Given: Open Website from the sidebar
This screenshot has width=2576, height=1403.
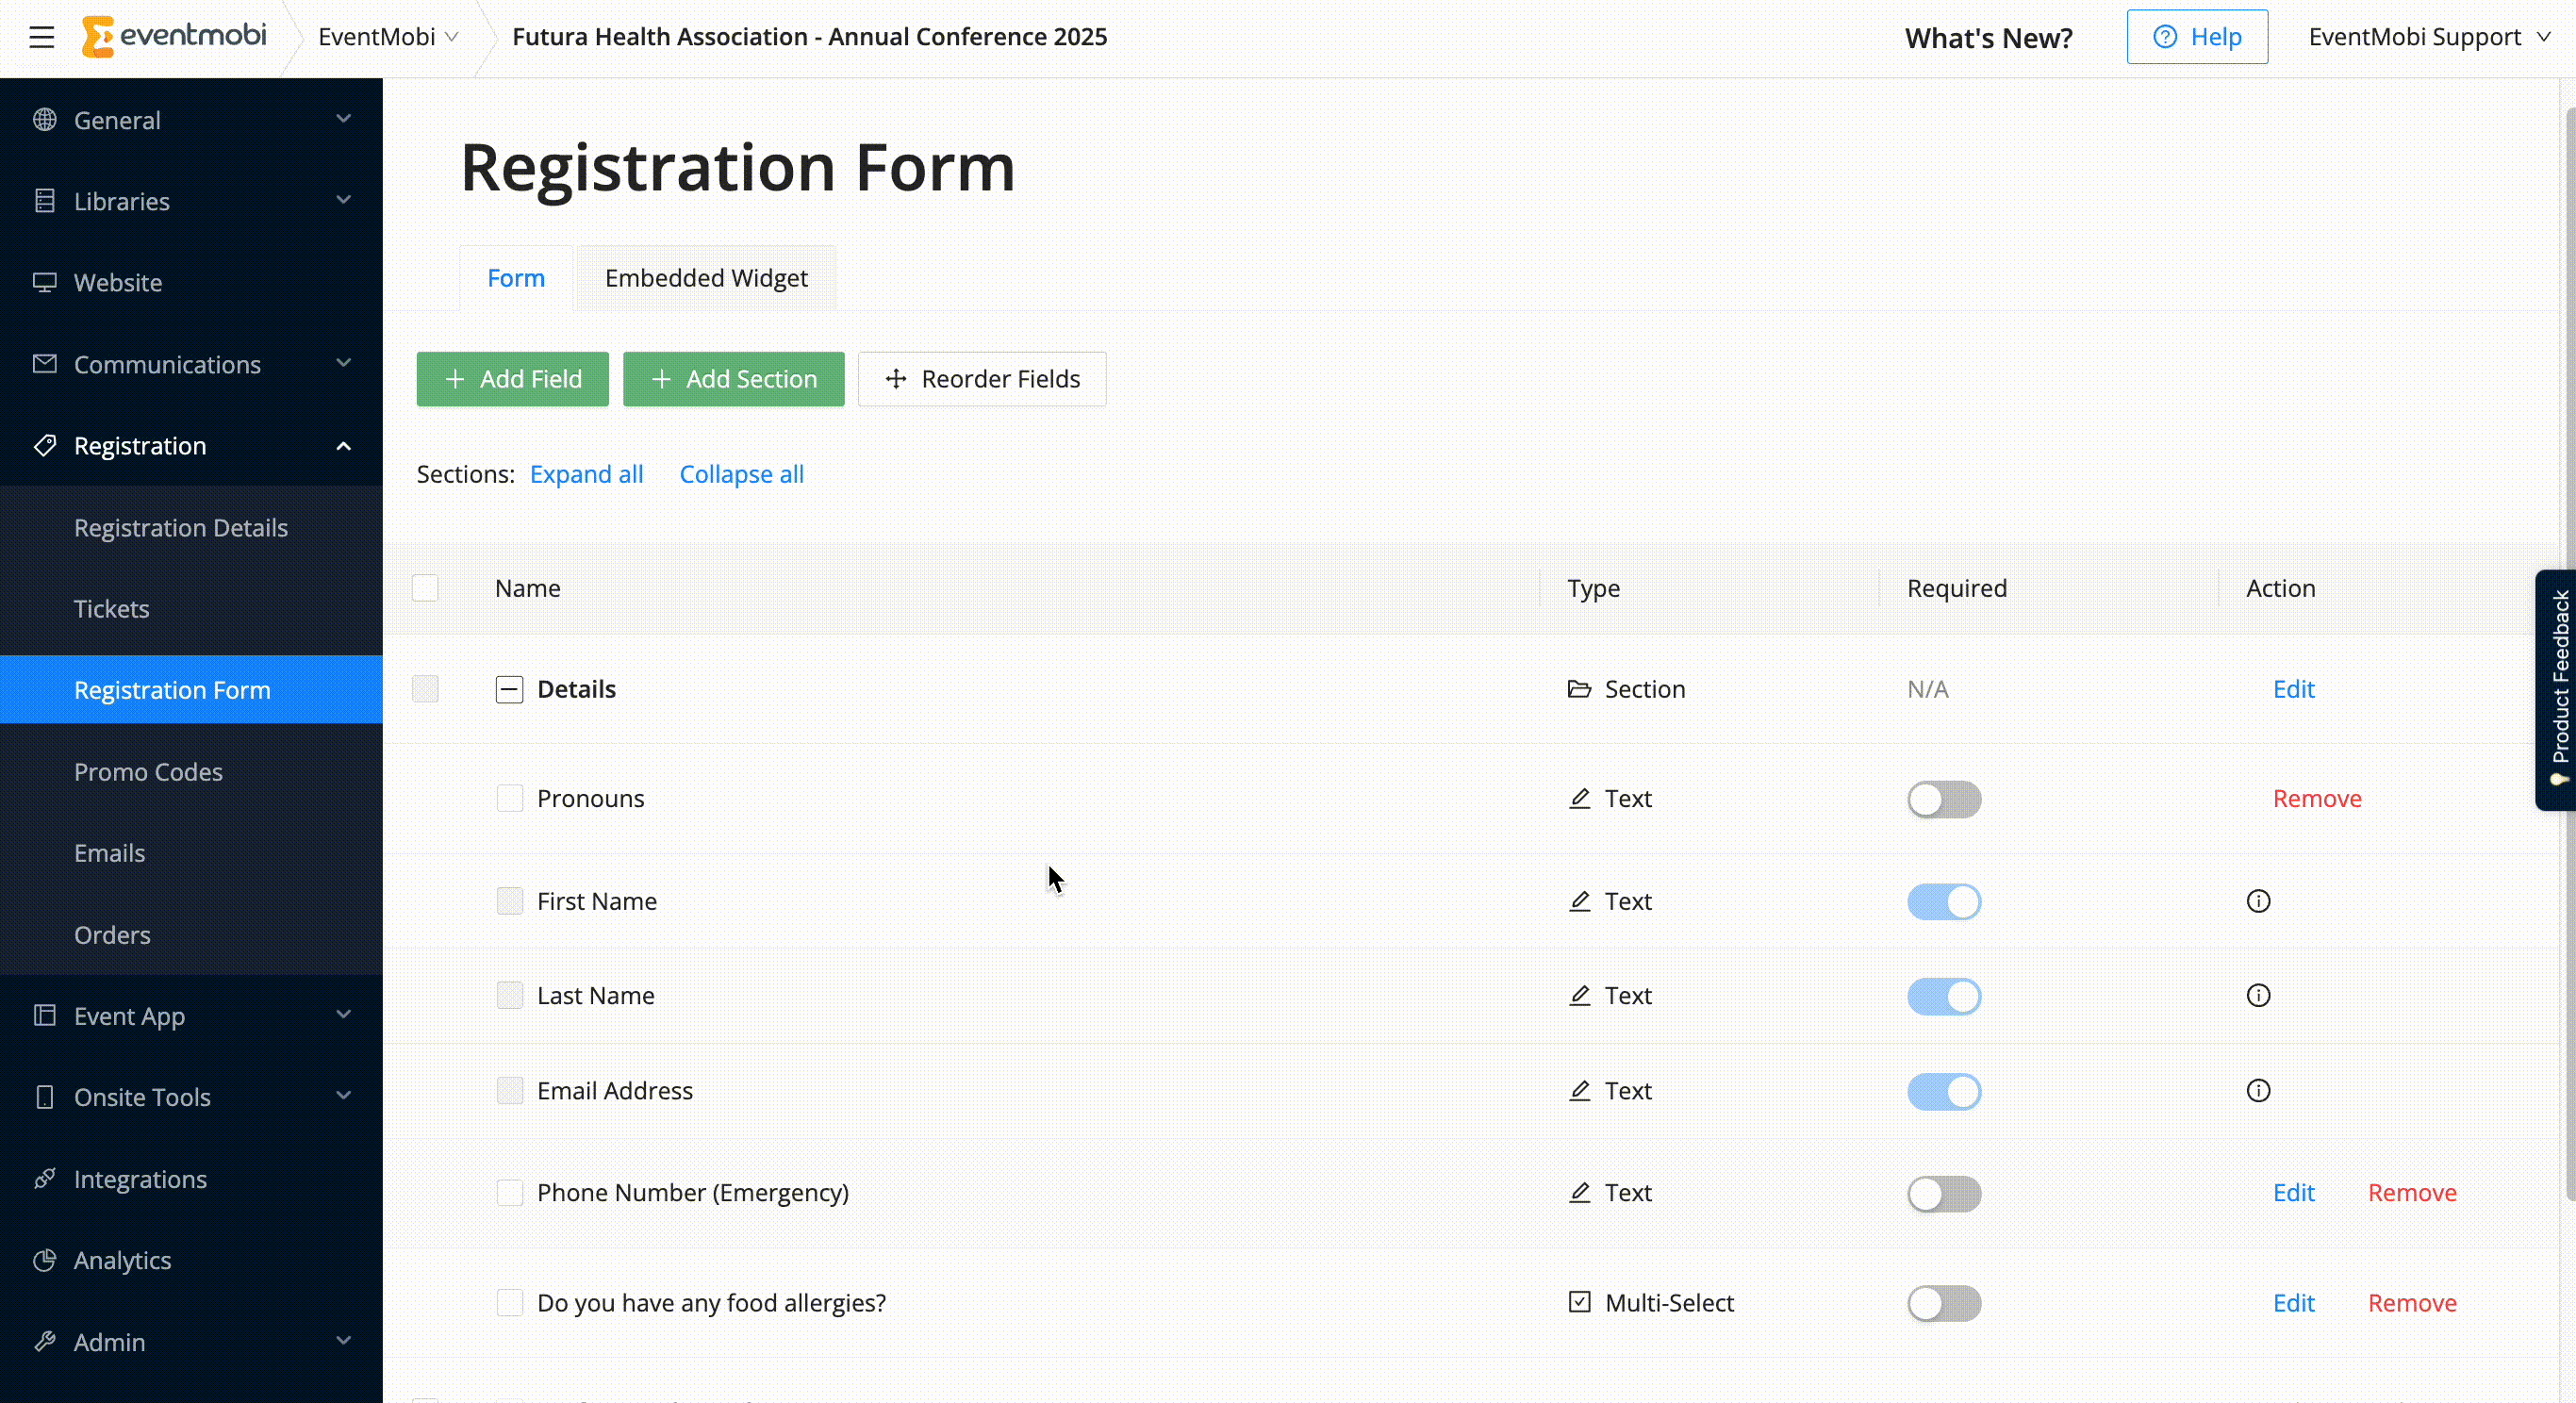Looking at the screenshot, I should click(118, 283).
